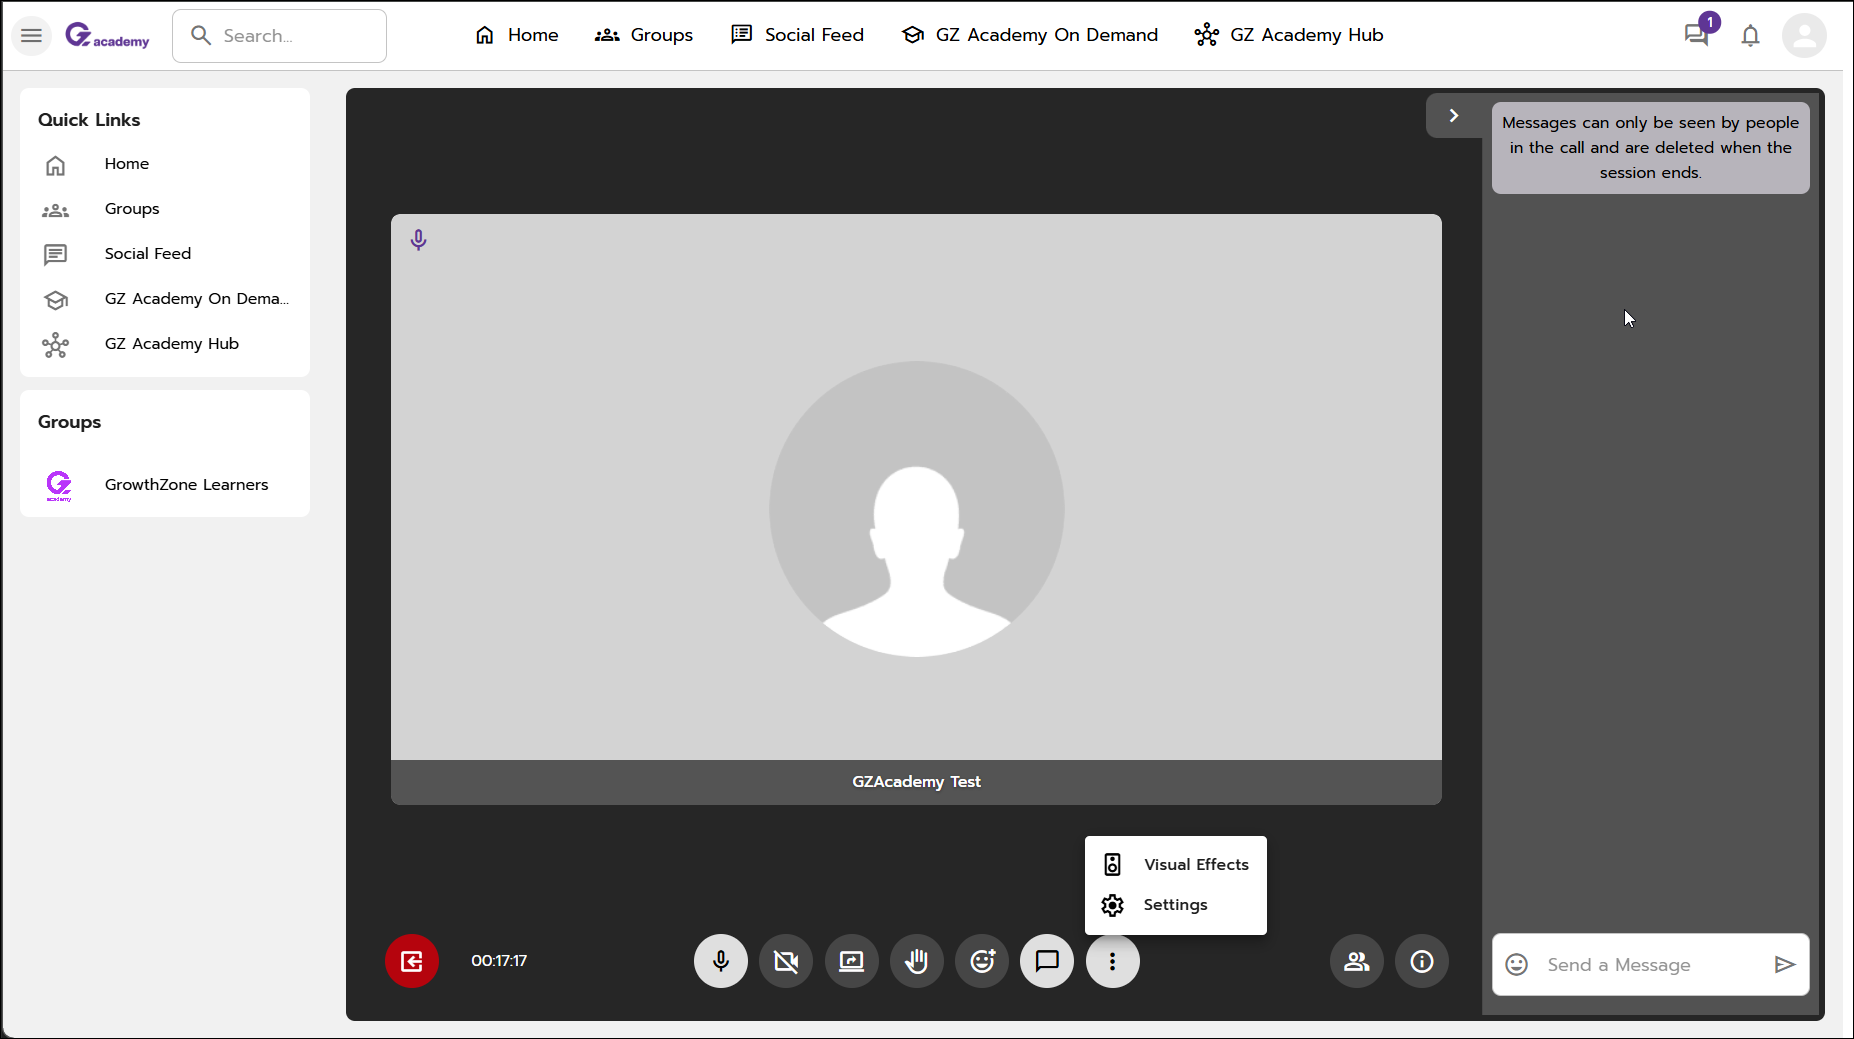Open messages icon with notification badge

tap(1697, 35)
